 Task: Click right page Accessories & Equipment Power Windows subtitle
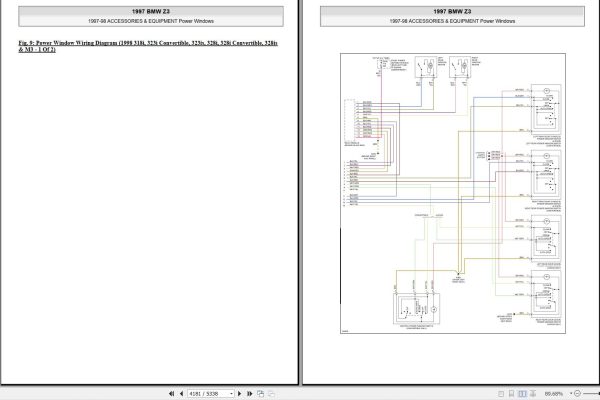452,21
